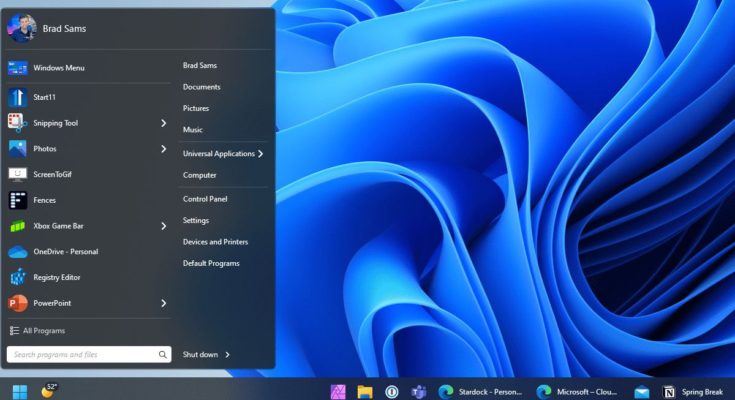The image size is (735, 400).
Task: Open Microsoft Teams from the taskbar
Action: tap(420, 391)
